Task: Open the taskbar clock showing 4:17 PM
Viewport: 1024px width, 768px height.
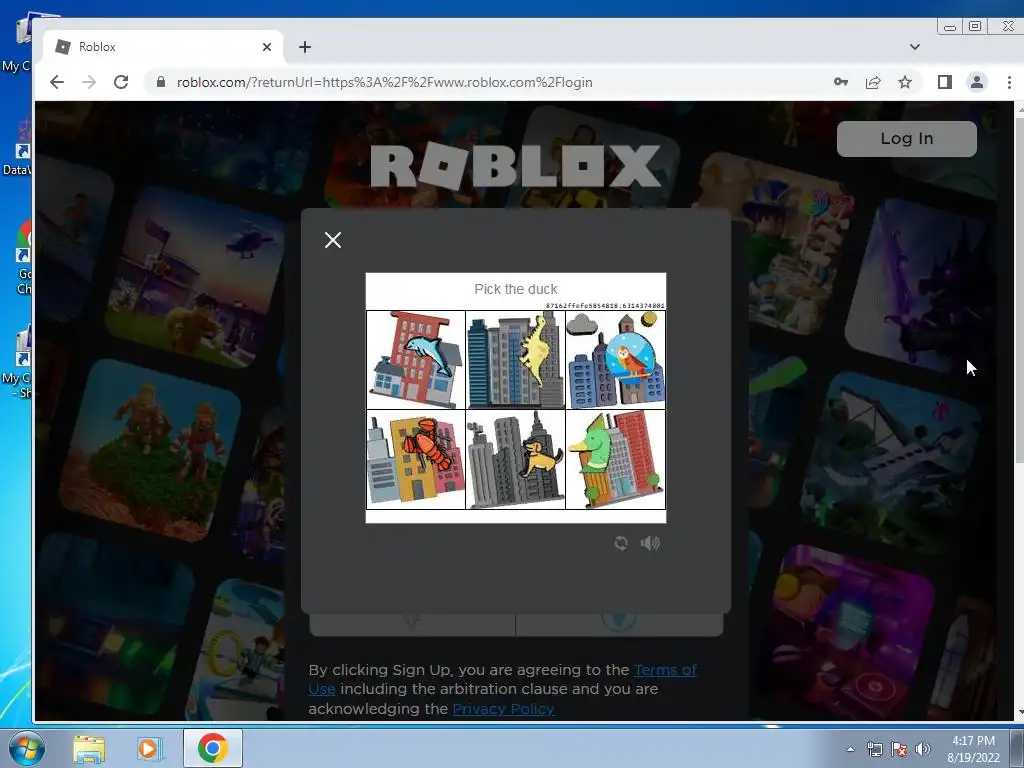Action: (973, 749)
